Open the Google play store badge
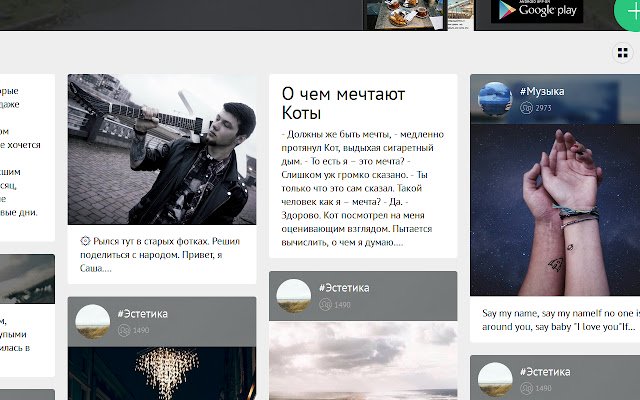This screenshot has width=640, height=400. point(537,11)
